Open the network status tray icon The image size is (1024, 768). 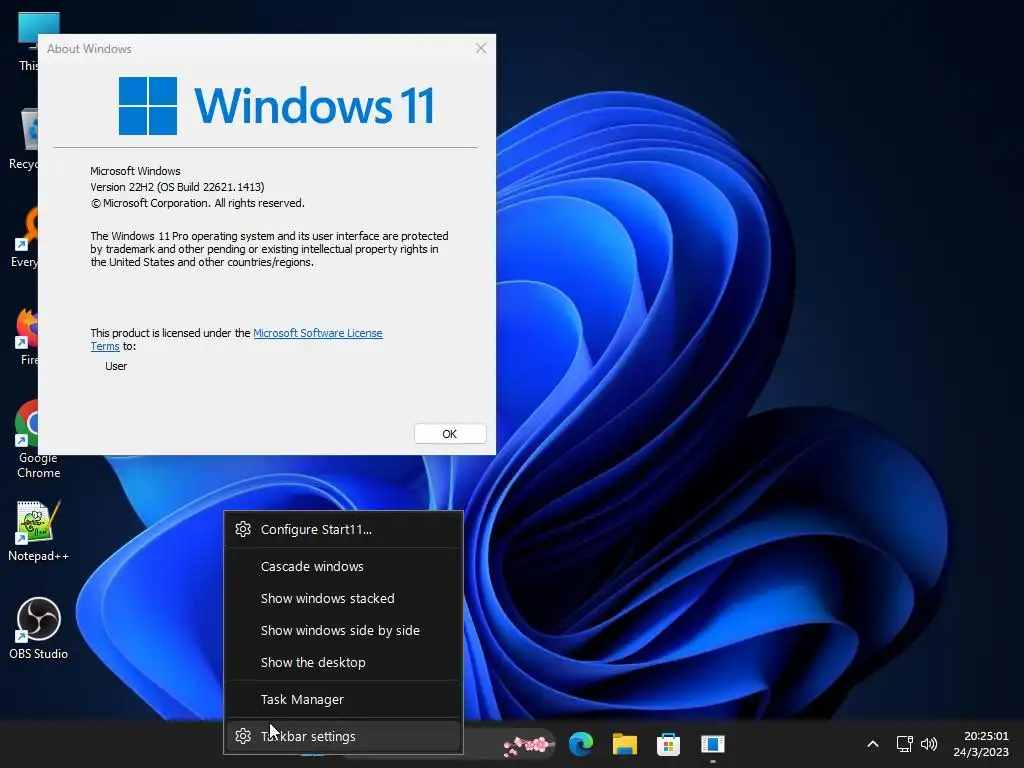tap(904, 744)
